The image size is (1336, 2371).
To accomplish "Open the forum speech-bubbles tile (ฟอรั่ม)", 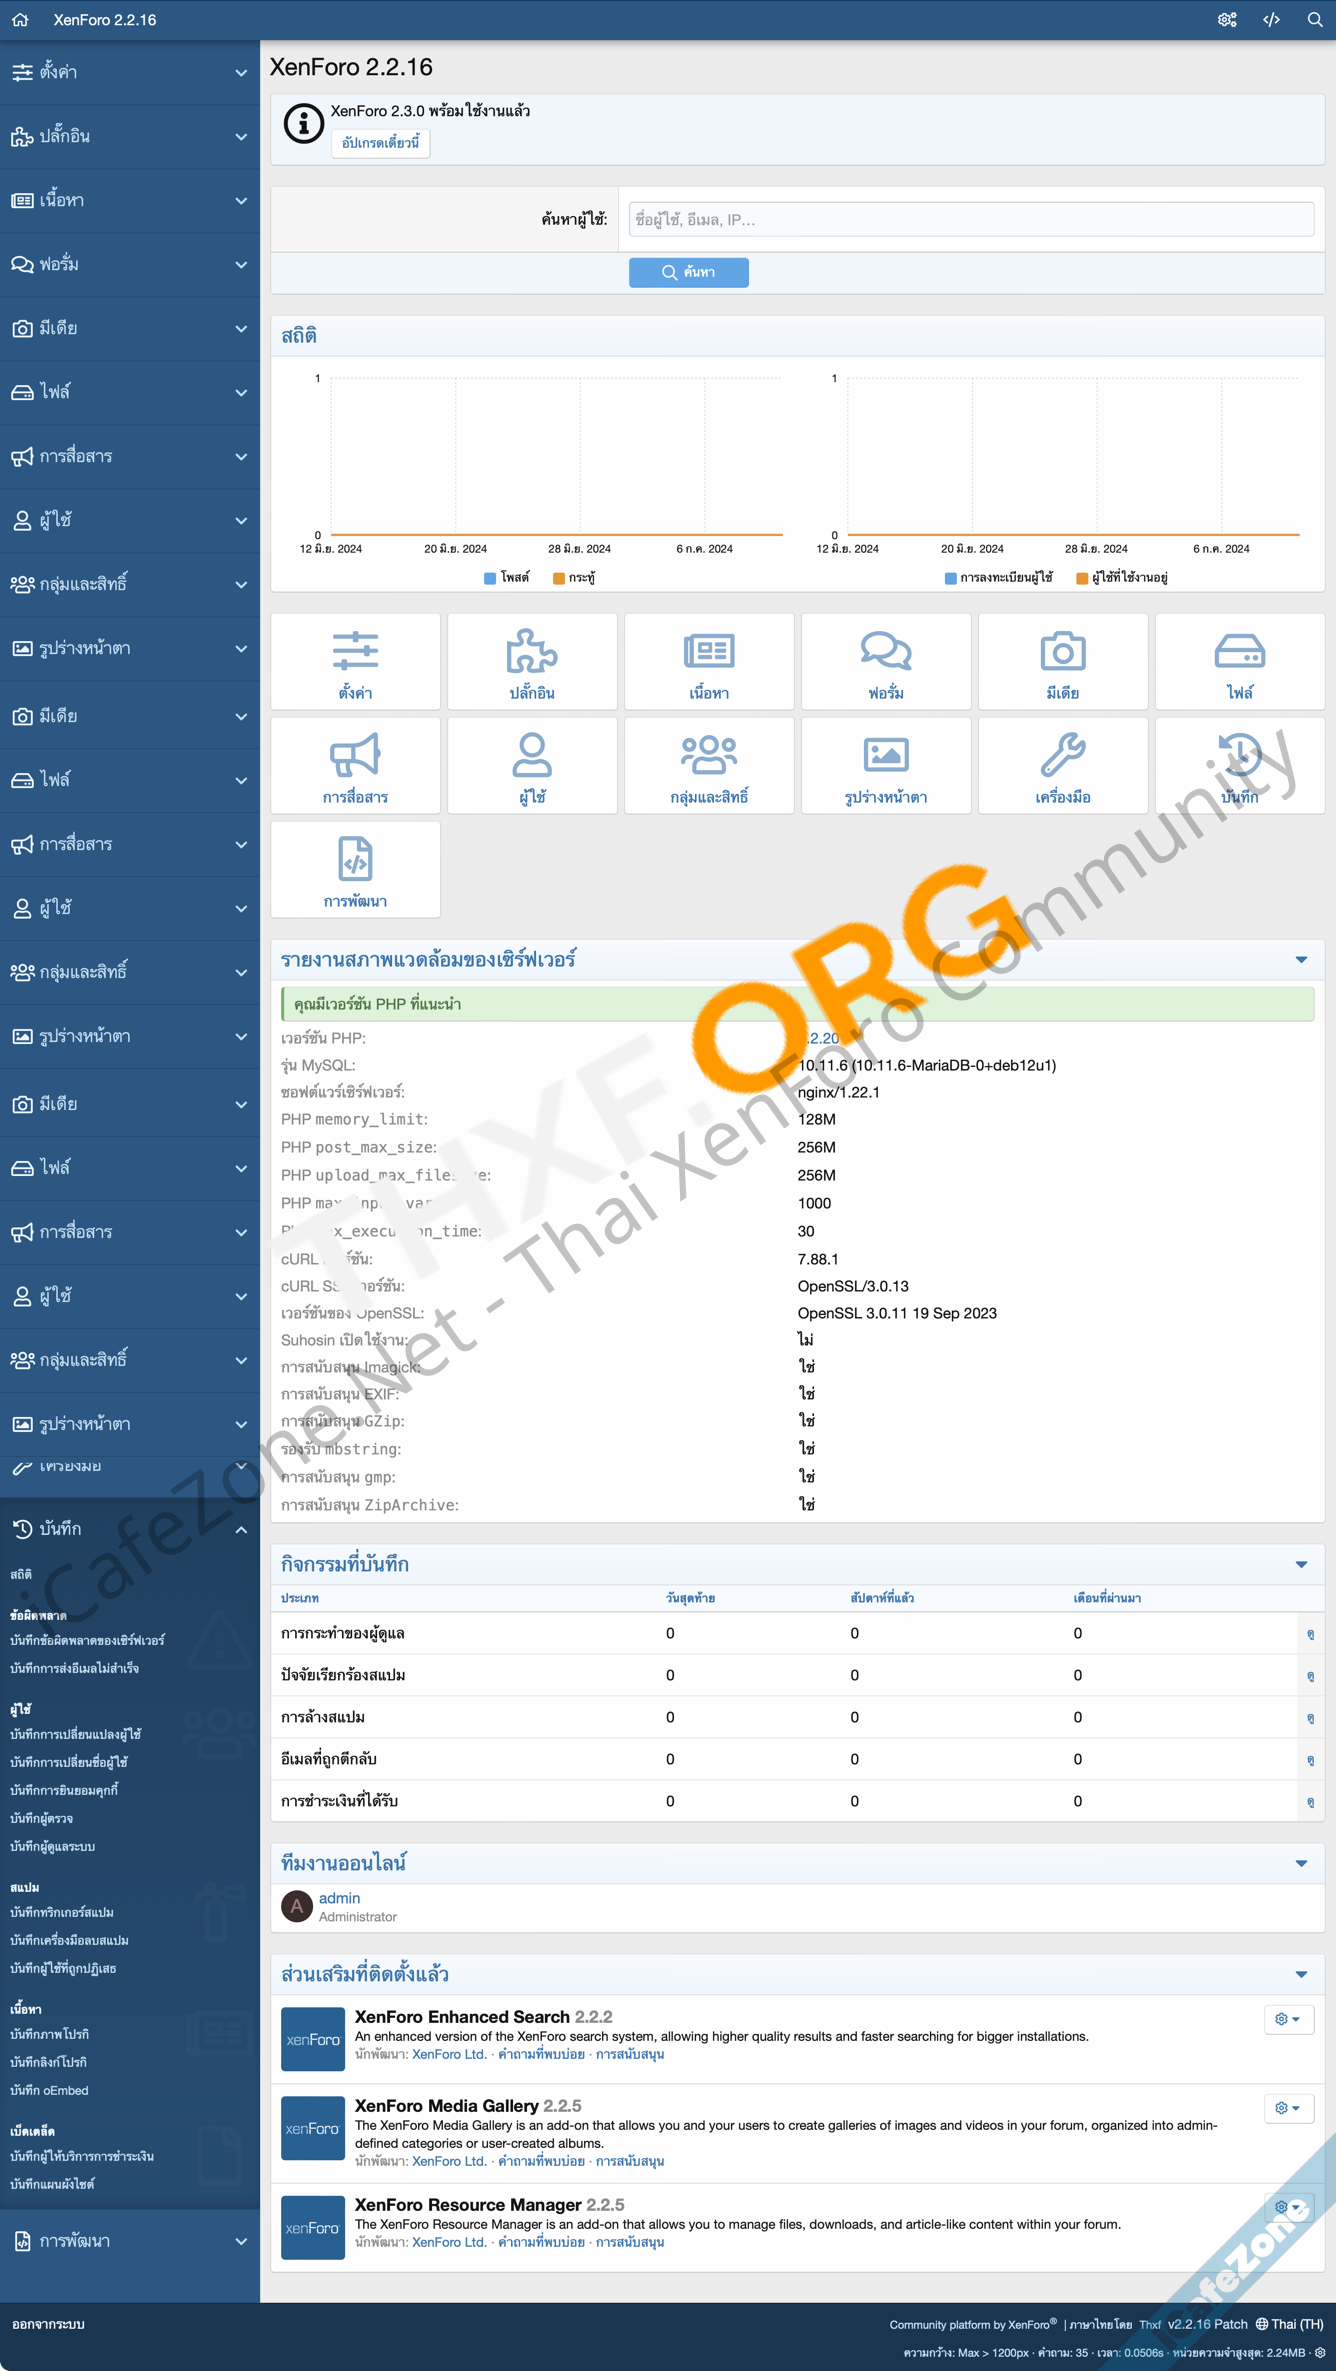I will (885, 662).
